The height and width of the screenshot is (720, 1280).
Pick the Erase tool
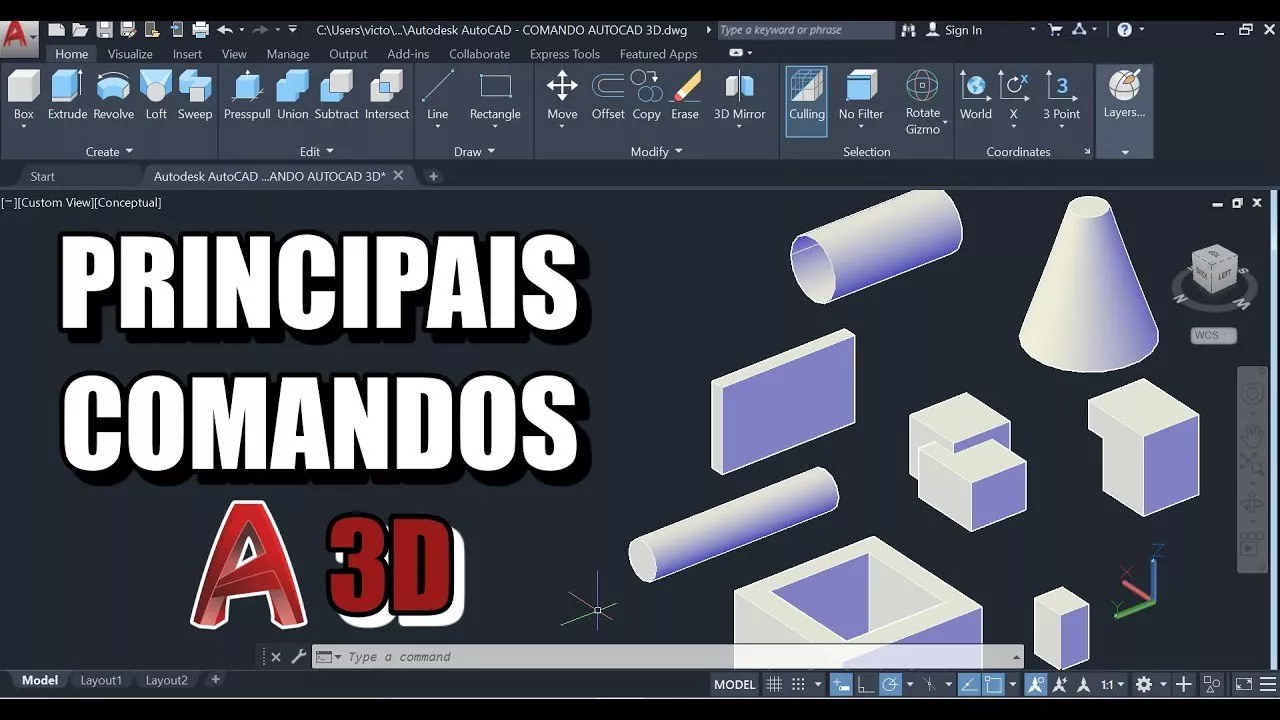point(685,96)
